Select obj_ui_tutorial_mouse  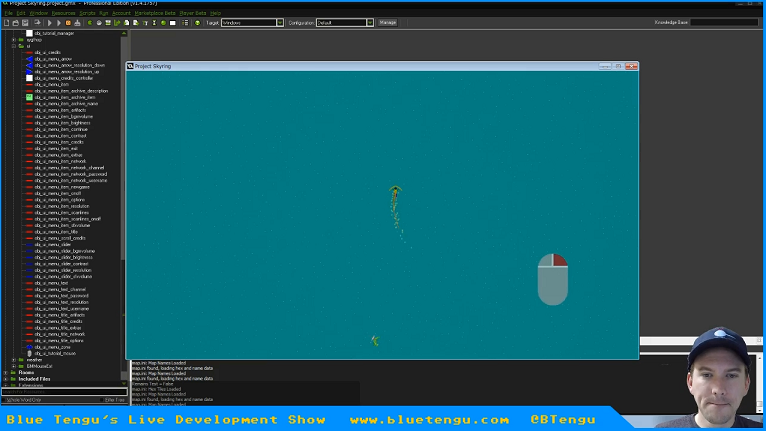55,353
